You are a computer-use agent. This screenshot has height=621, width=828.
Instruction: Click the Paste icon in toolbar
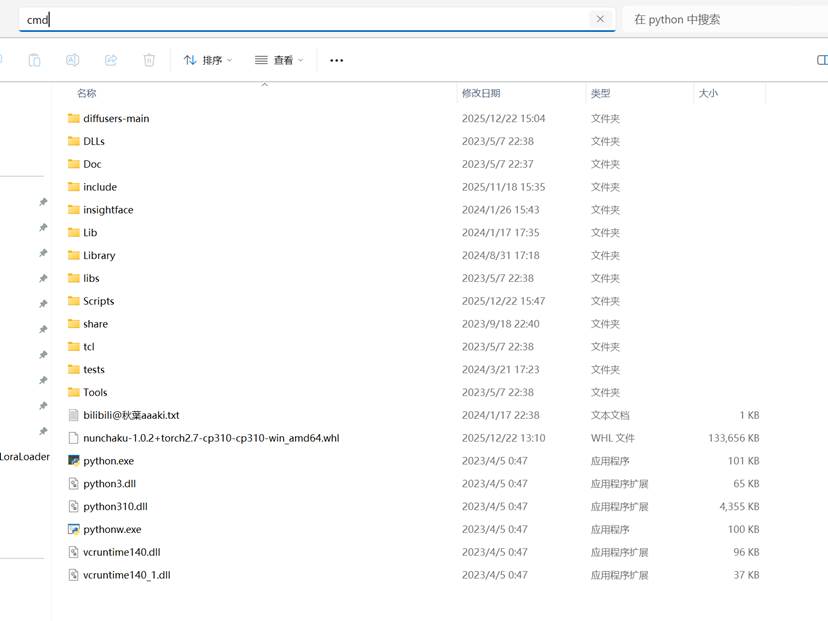point(34,60)
